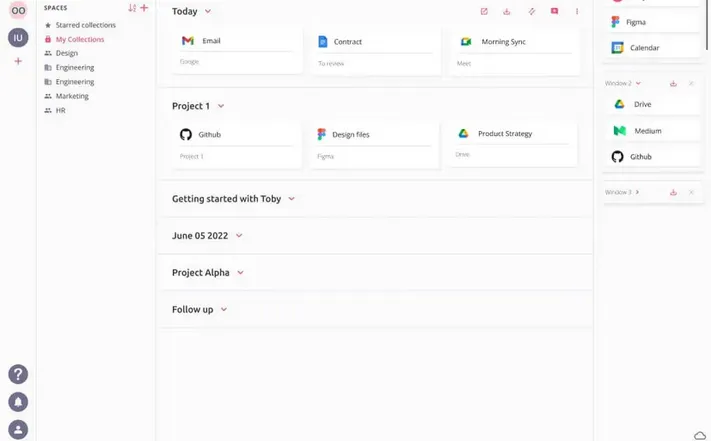Click the Medium tab in Window 2
The image size is (711, 441).
tap(647, 131)
